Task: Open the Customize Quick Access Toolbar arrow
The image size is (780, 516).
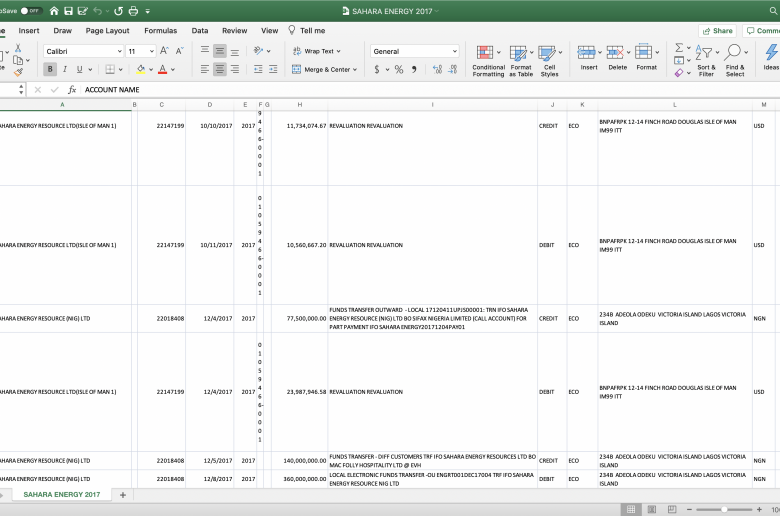Action: click(x=148, y=10)
